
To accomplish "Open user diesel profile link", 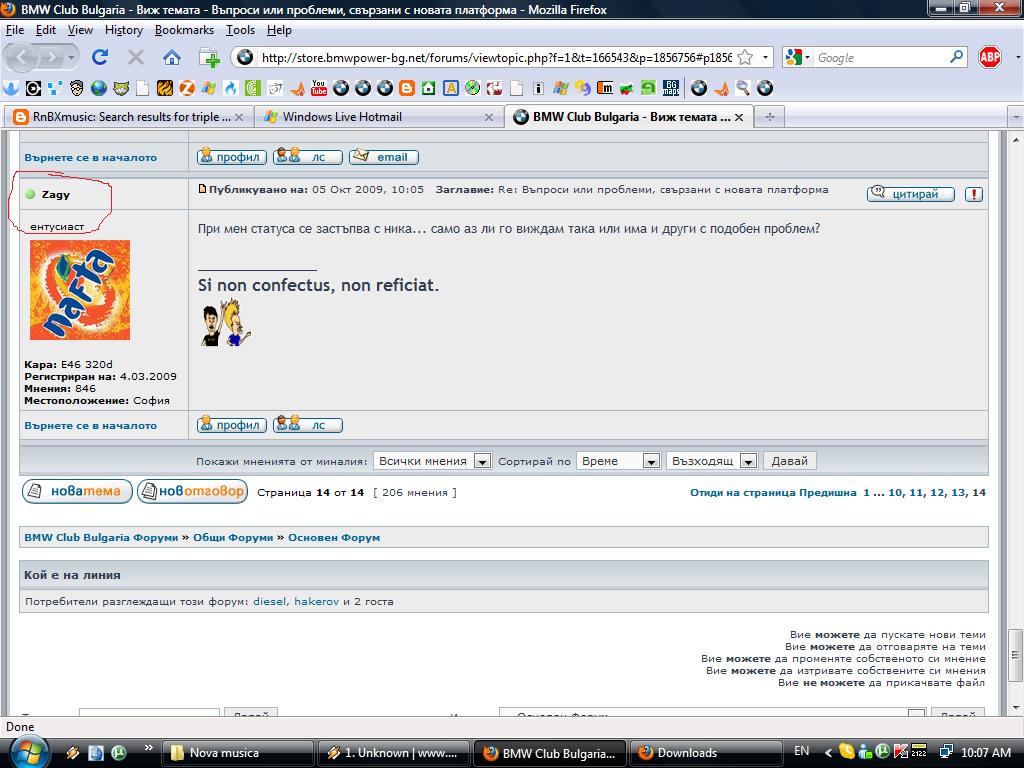I will [x=270, y=601].
